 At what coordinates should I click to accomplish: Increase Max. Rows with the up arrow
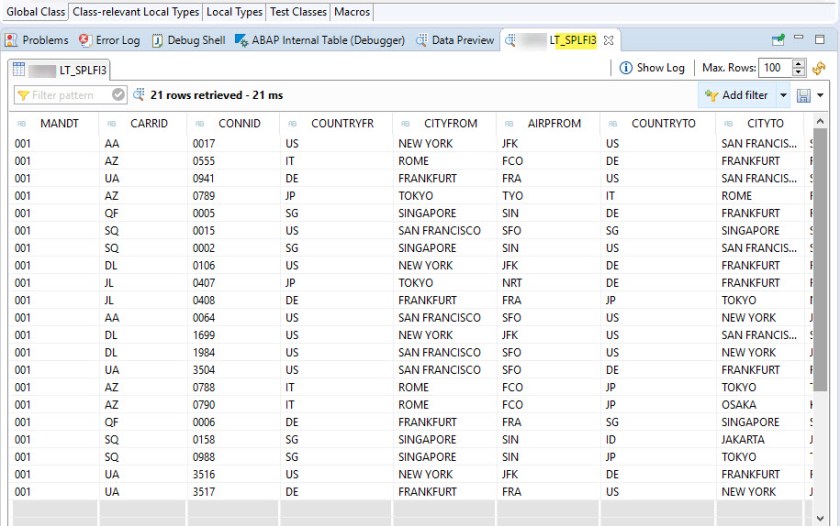point(798,64)
